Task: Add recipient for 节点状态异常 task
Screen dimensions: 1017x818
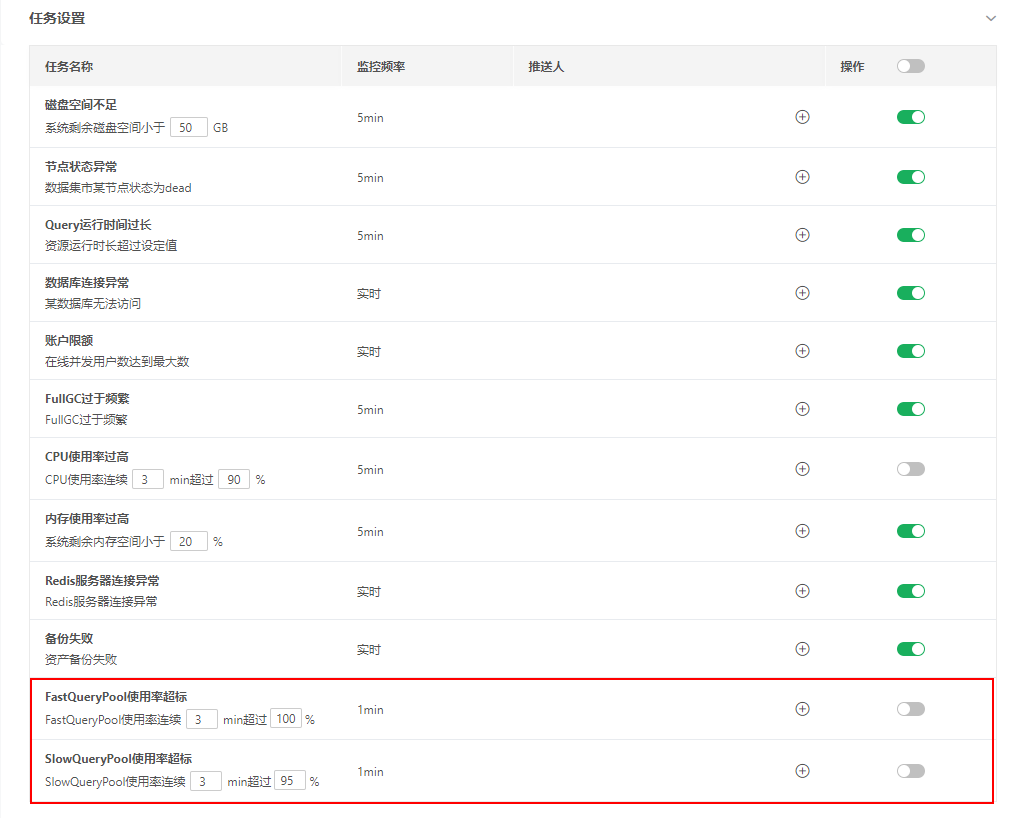Action: coord(802,177)
